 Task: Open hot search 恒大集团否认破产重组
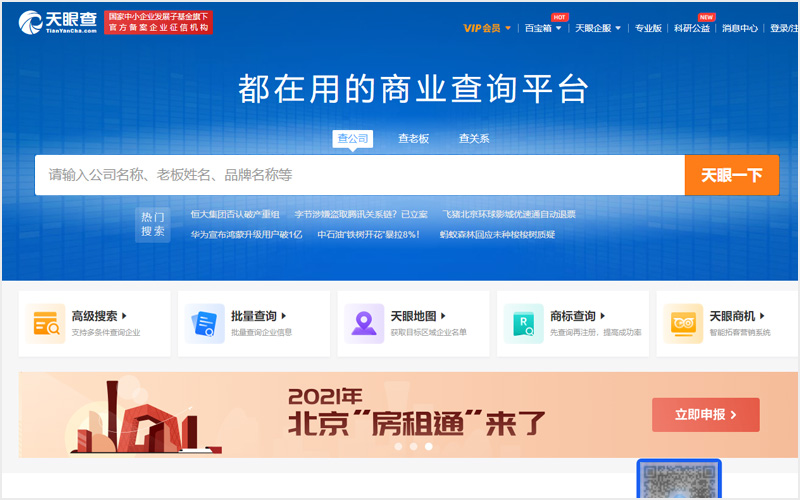click(235, 214)
